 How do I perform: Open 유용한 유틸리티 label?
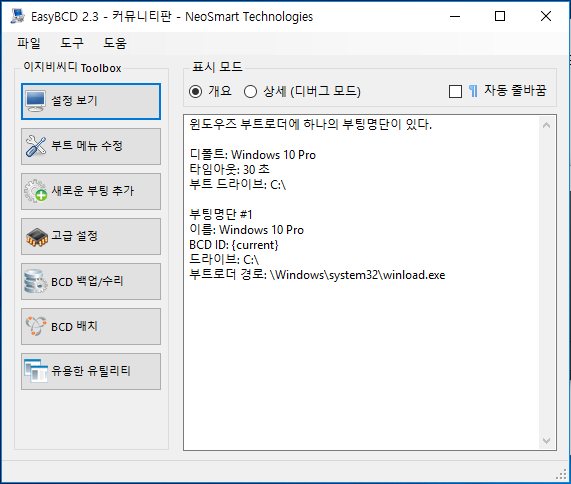91,371
